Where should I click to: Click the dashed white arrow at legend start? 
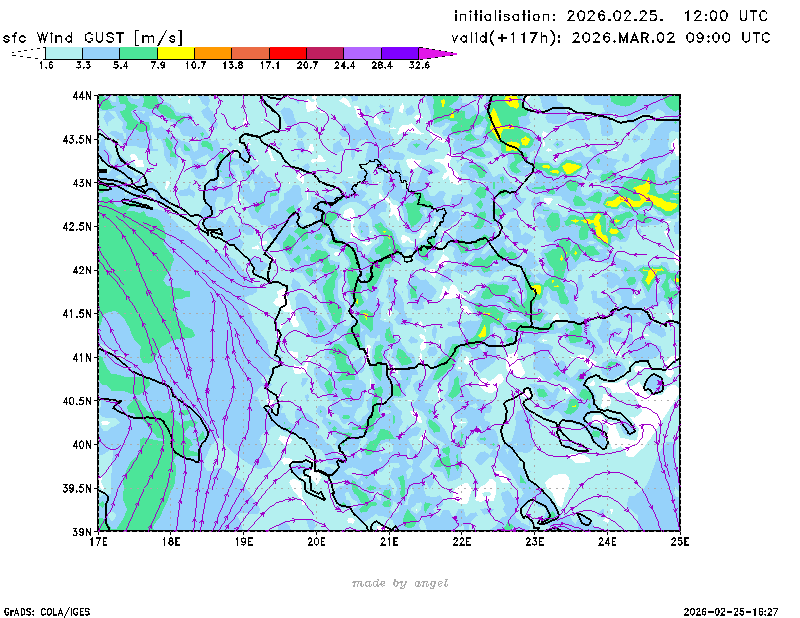click(24, 52)
